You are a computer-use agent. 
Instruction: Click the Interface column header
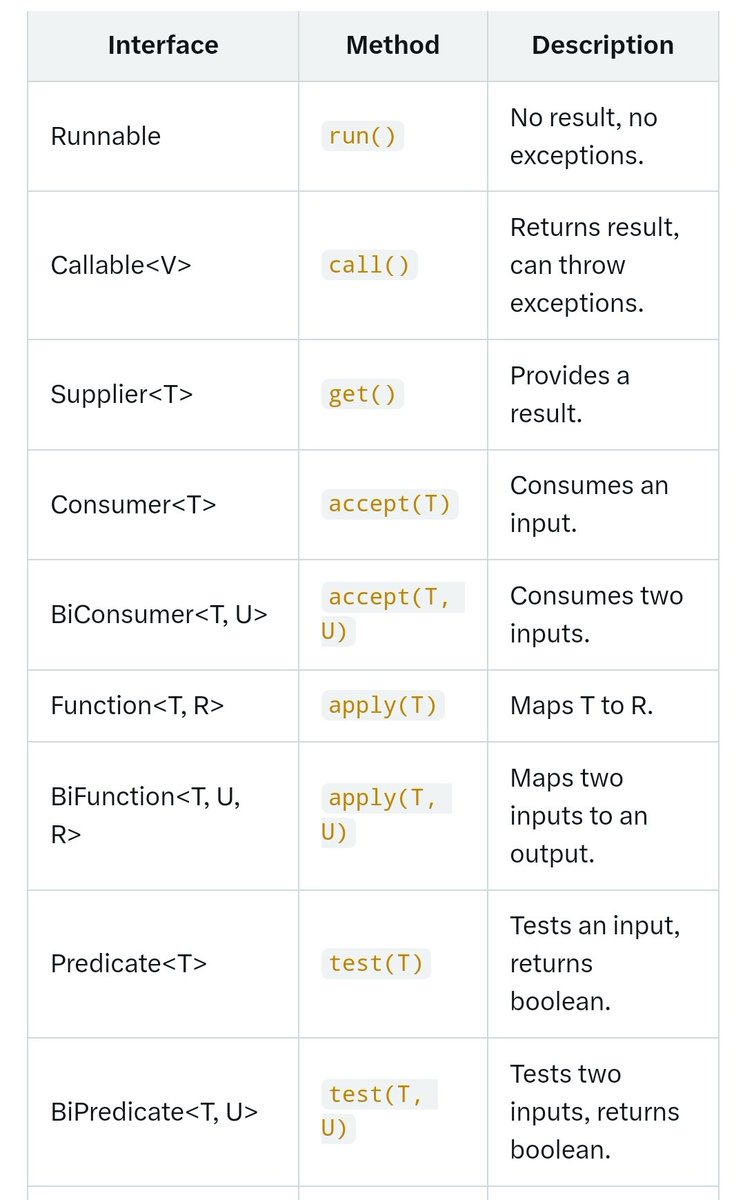point(163,45)
